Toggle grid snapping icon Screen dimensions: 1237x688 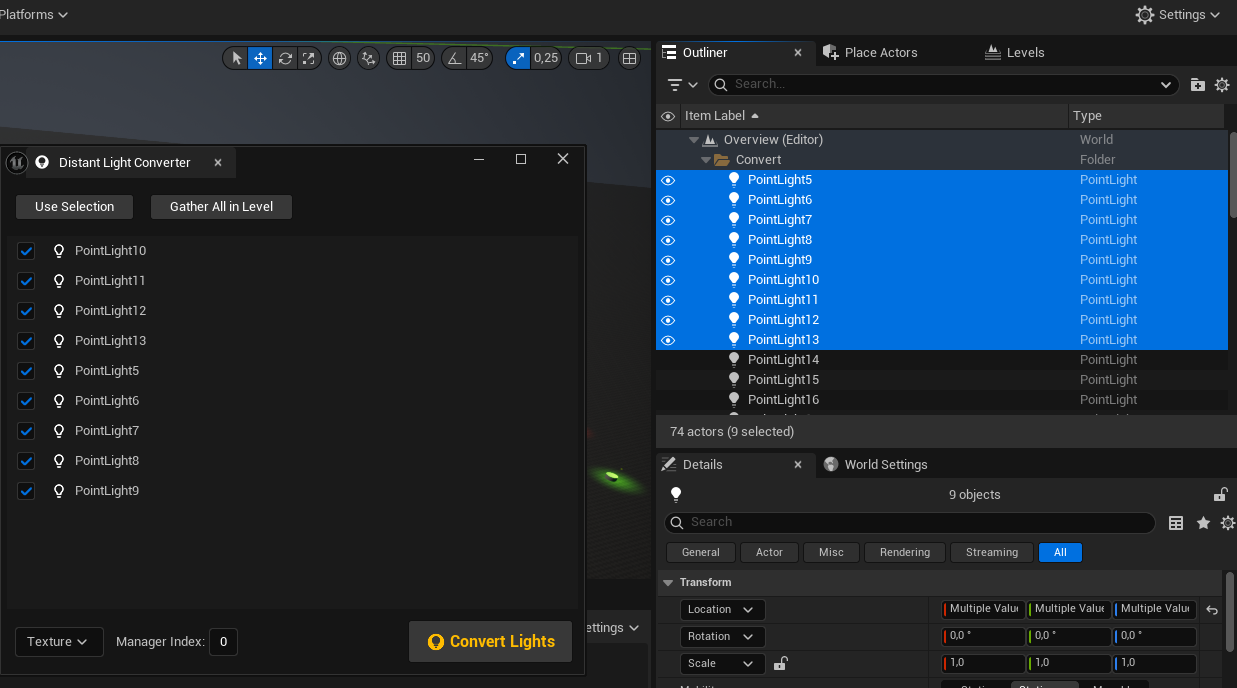(400, 58)
